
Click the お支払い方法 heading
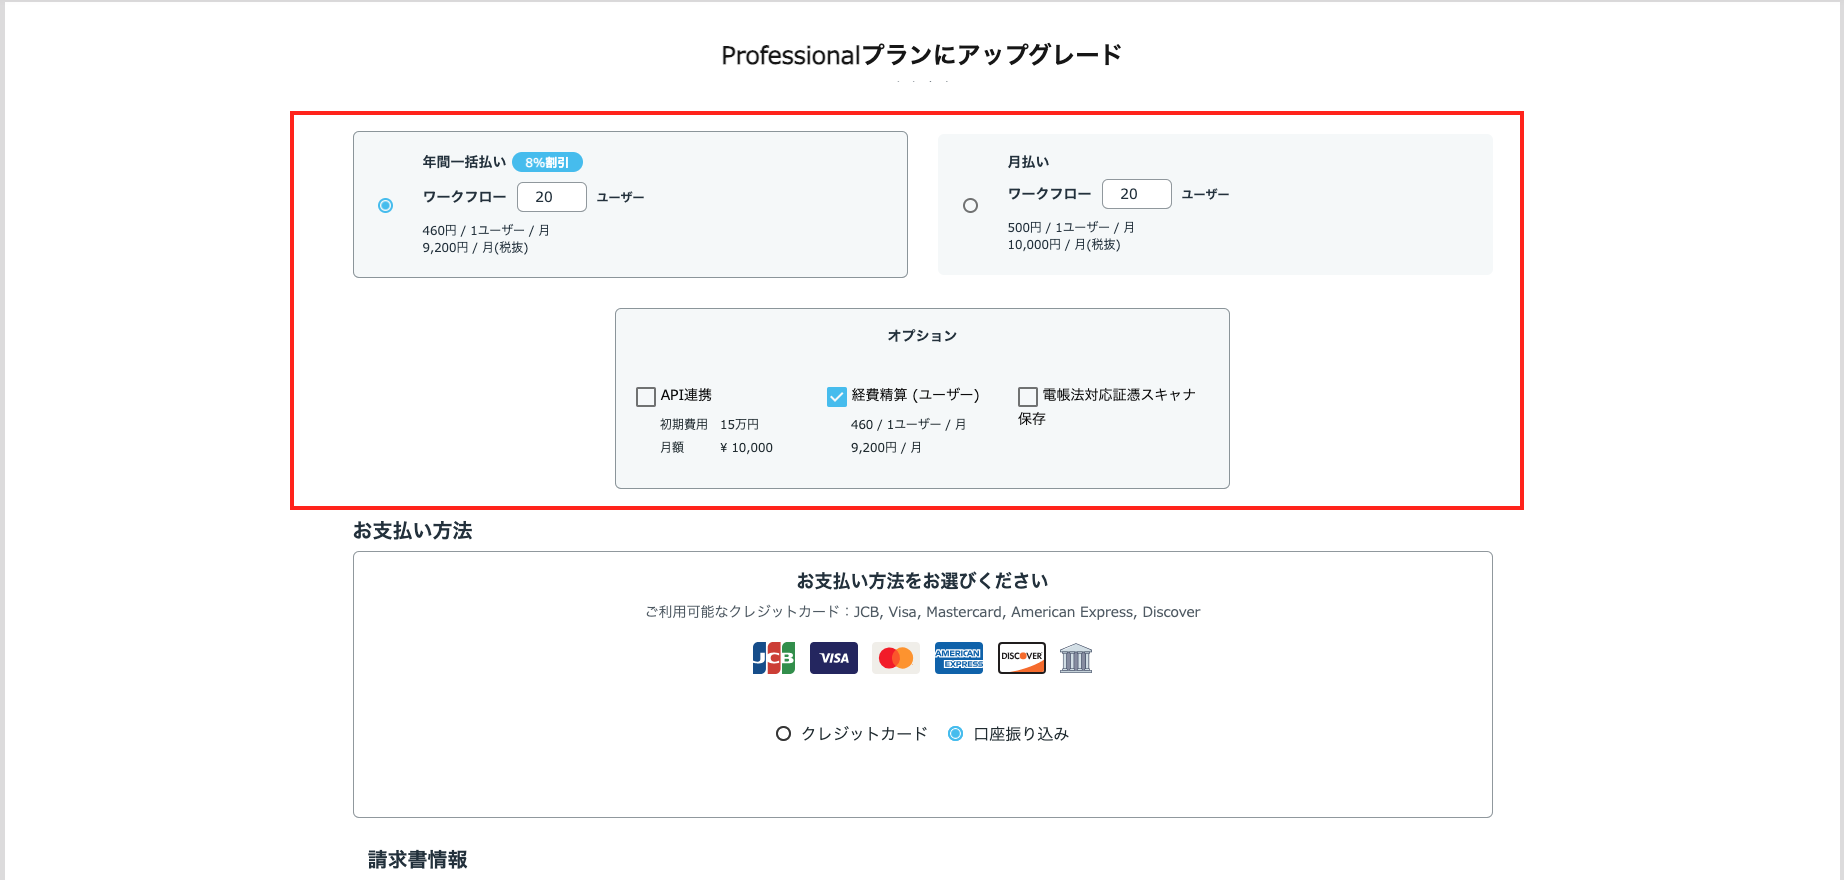point(412,531)
